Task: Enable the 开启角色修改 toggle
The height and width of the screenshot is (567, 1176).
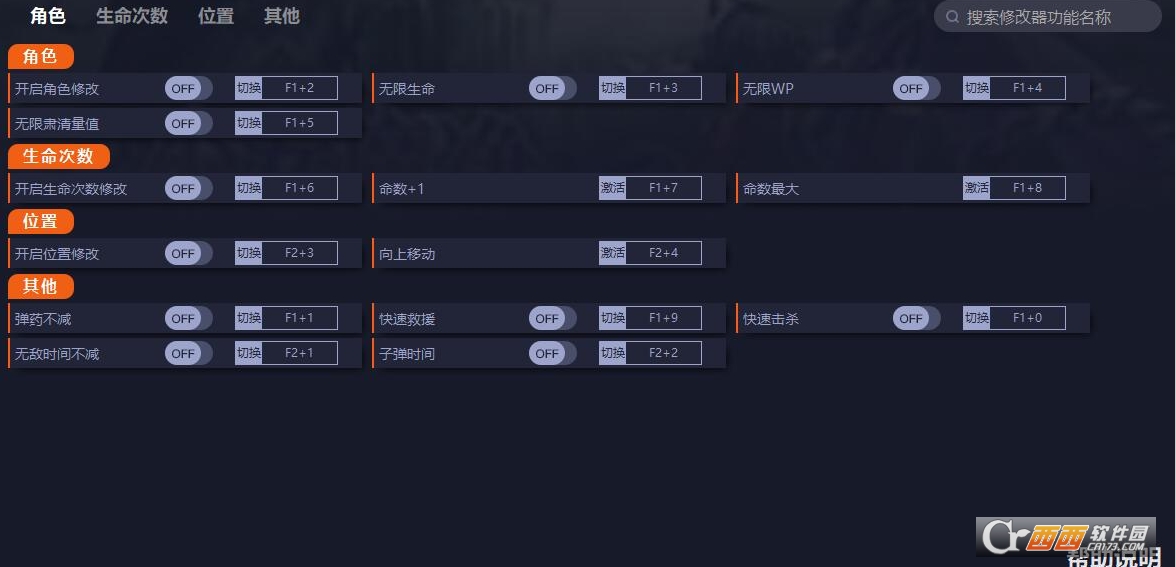Action: click(x=189, y=88)
